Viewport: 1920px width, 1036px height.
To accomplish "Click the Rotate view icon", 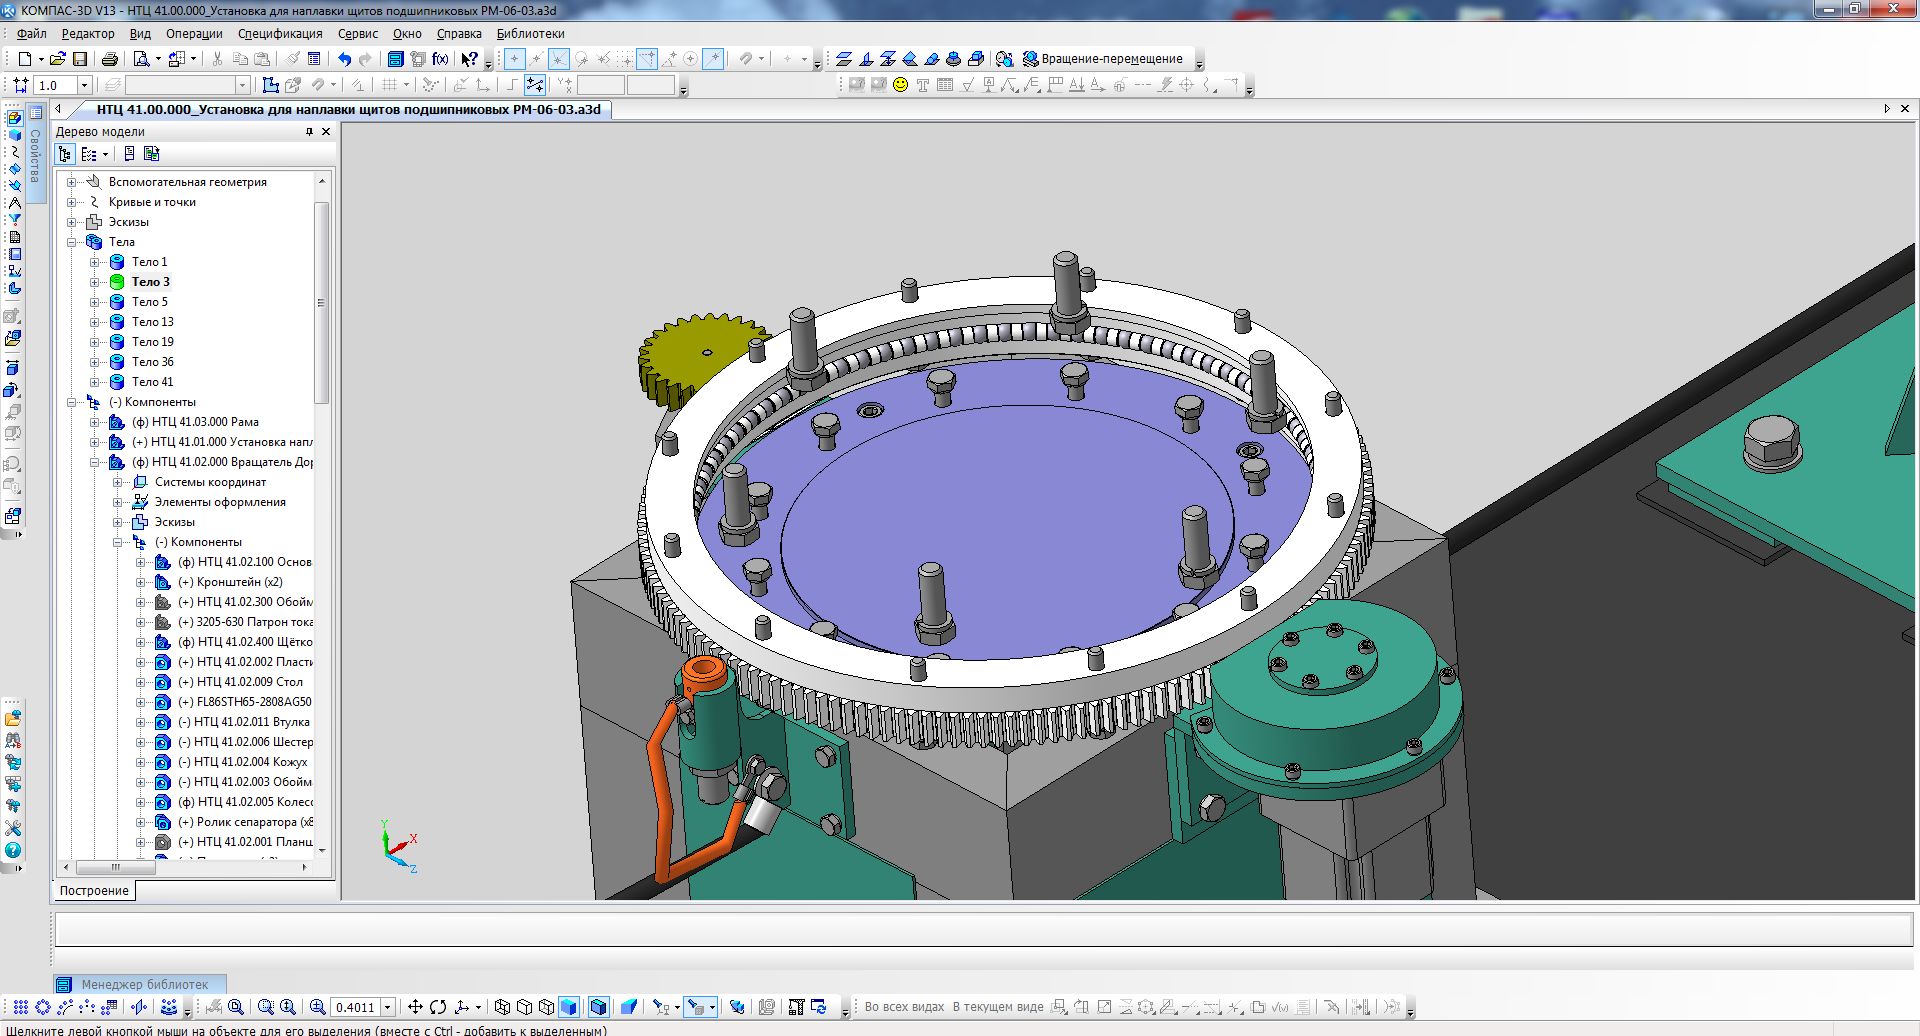I will click(438, 1007).
